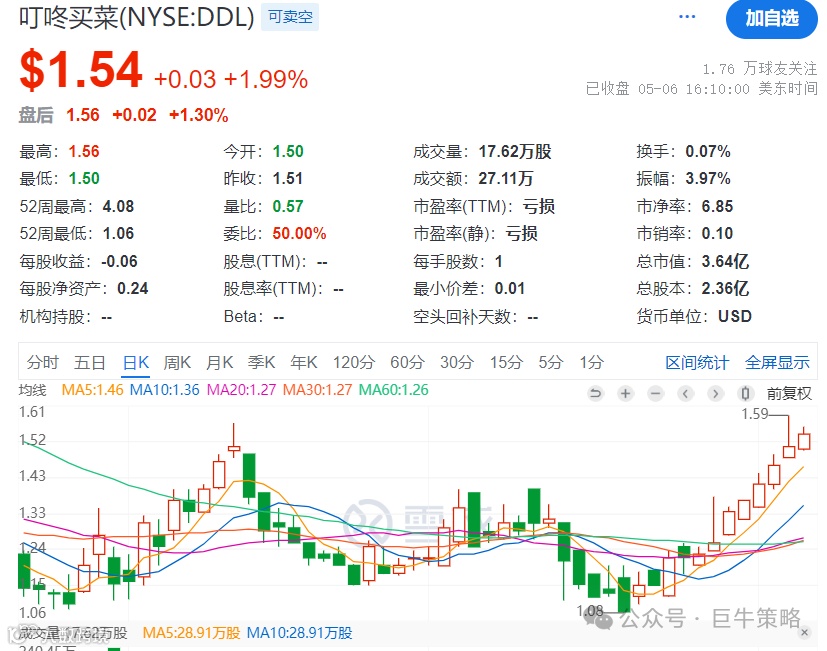Pan chart left with arrow icon
827x651 pixels.
[685, 394]
